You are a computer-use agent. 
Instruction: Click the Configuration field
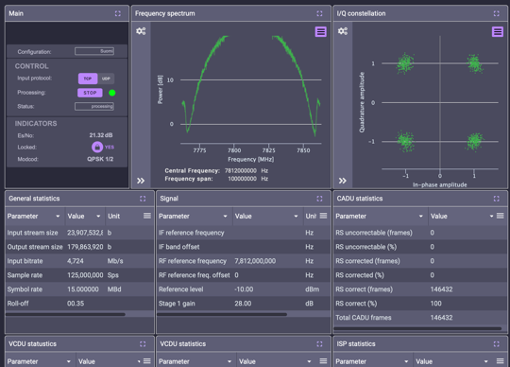click(x=94, y=51)
